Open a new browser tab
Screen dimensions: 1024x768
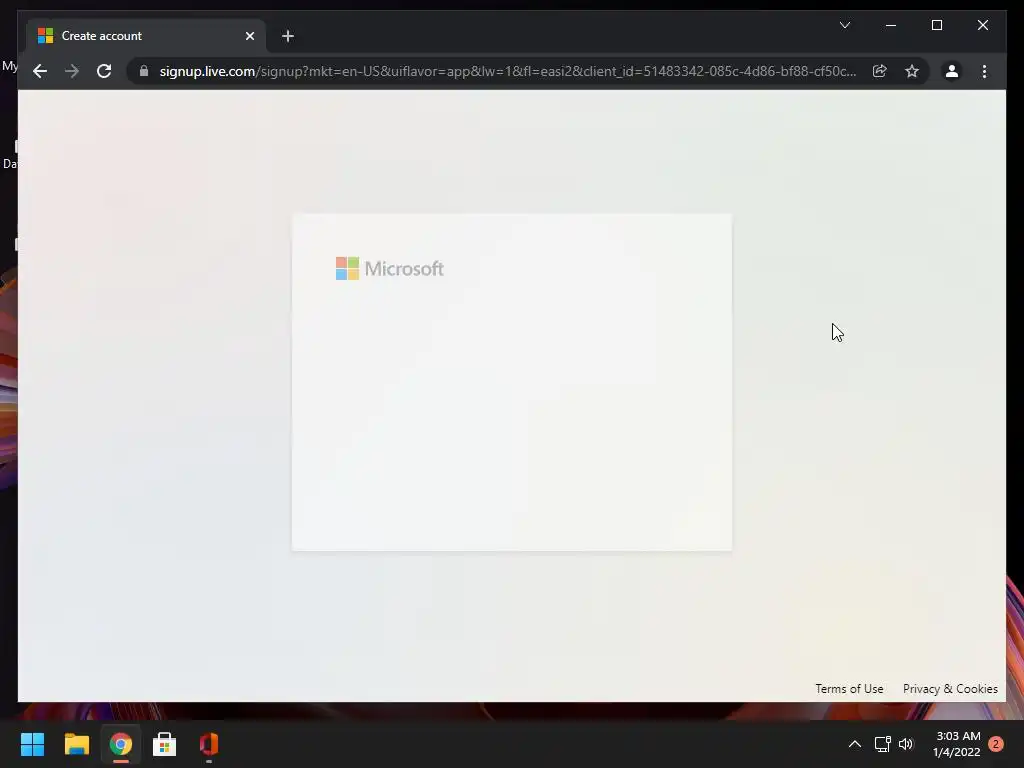[x=288, y=36]
